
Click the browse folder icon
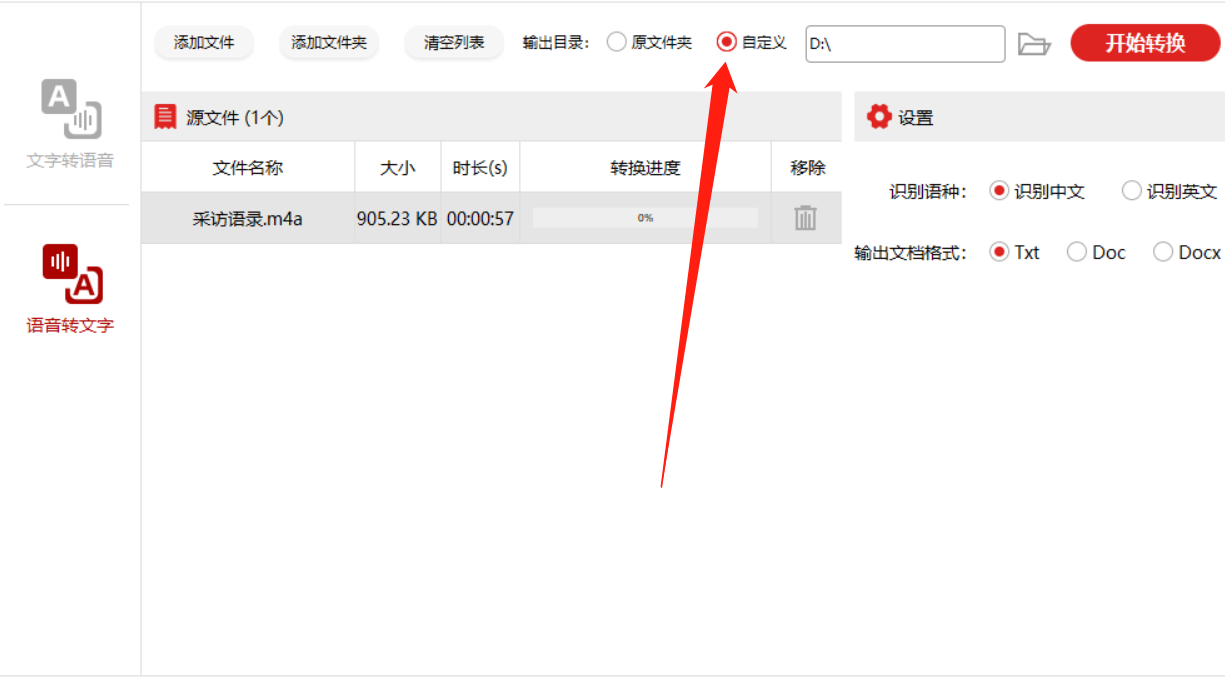pos(1034,44)
